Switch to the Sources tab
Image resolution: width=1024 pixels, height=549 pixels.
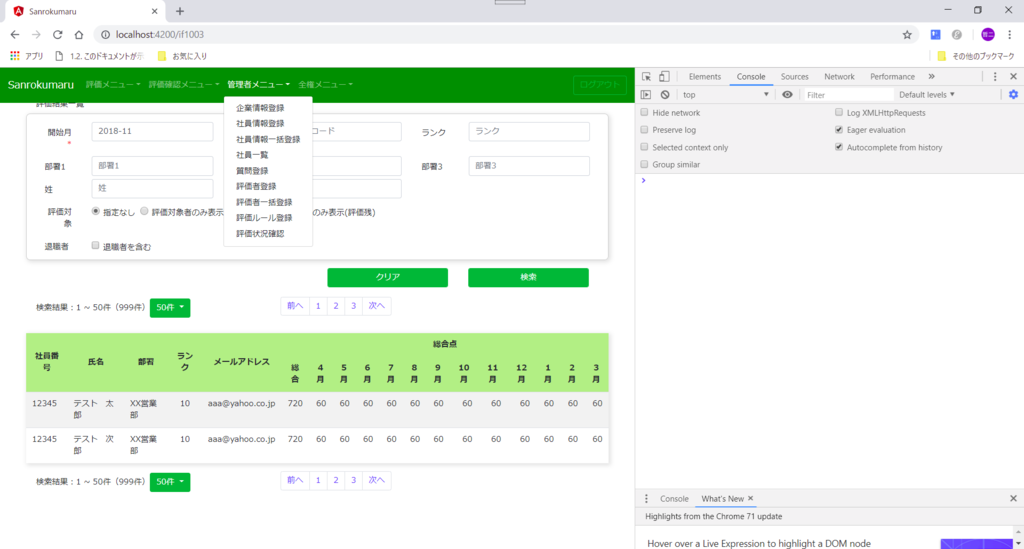(794, 76)
